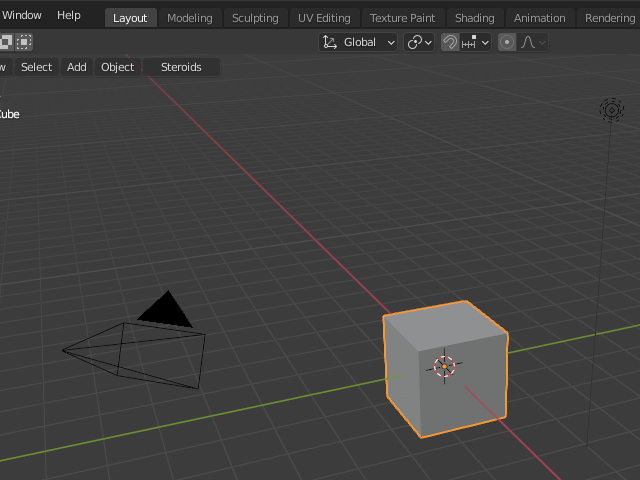640x480 pixels.
Task: Switch to the Modeling workspace tab
Action: click(189, 18)
